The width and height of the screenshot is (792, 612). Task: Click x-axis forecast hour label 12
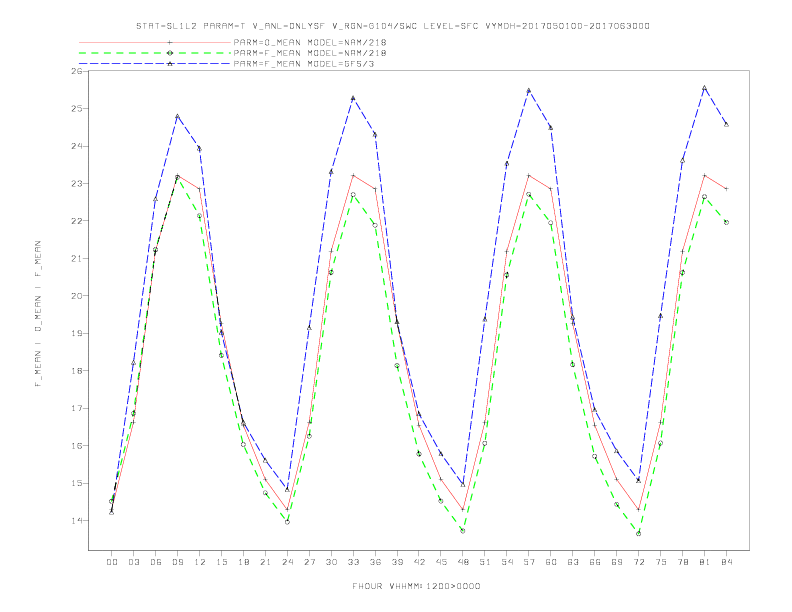point(200,562)
